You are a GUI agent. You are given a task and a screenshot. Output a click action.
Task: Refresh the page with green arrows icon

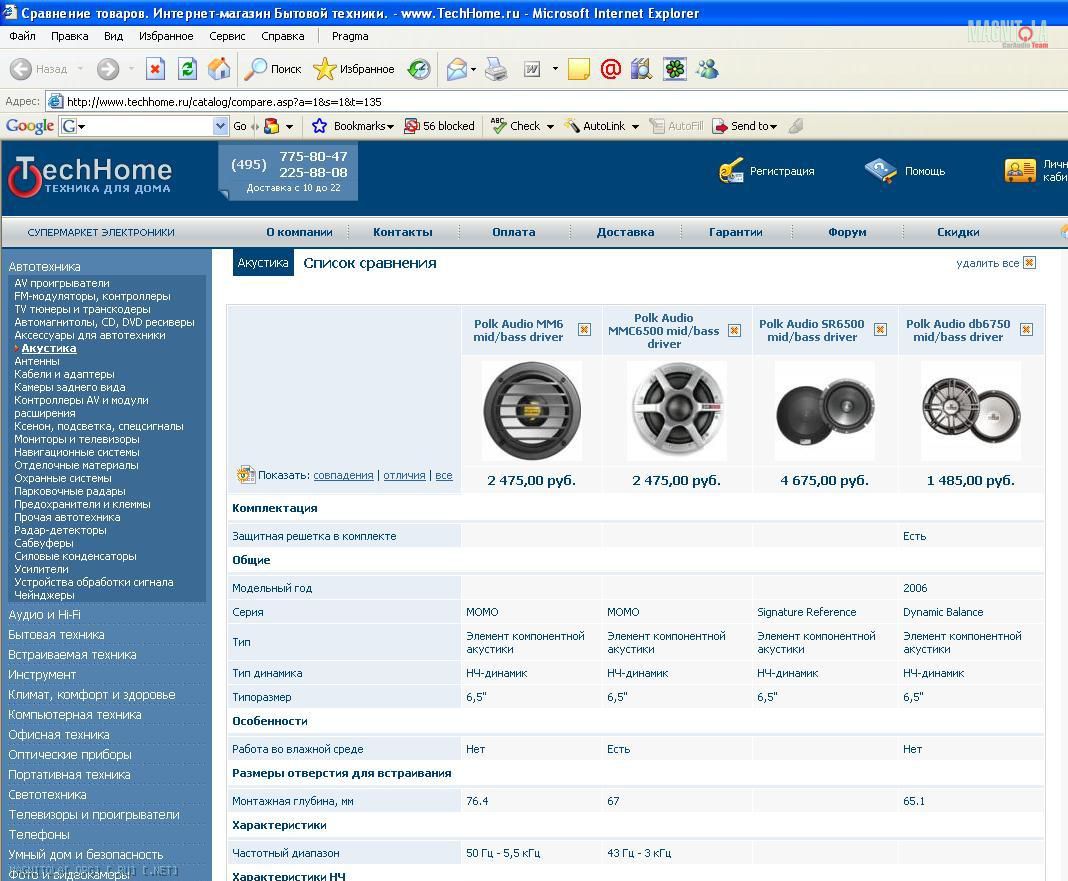pos(187,69)
